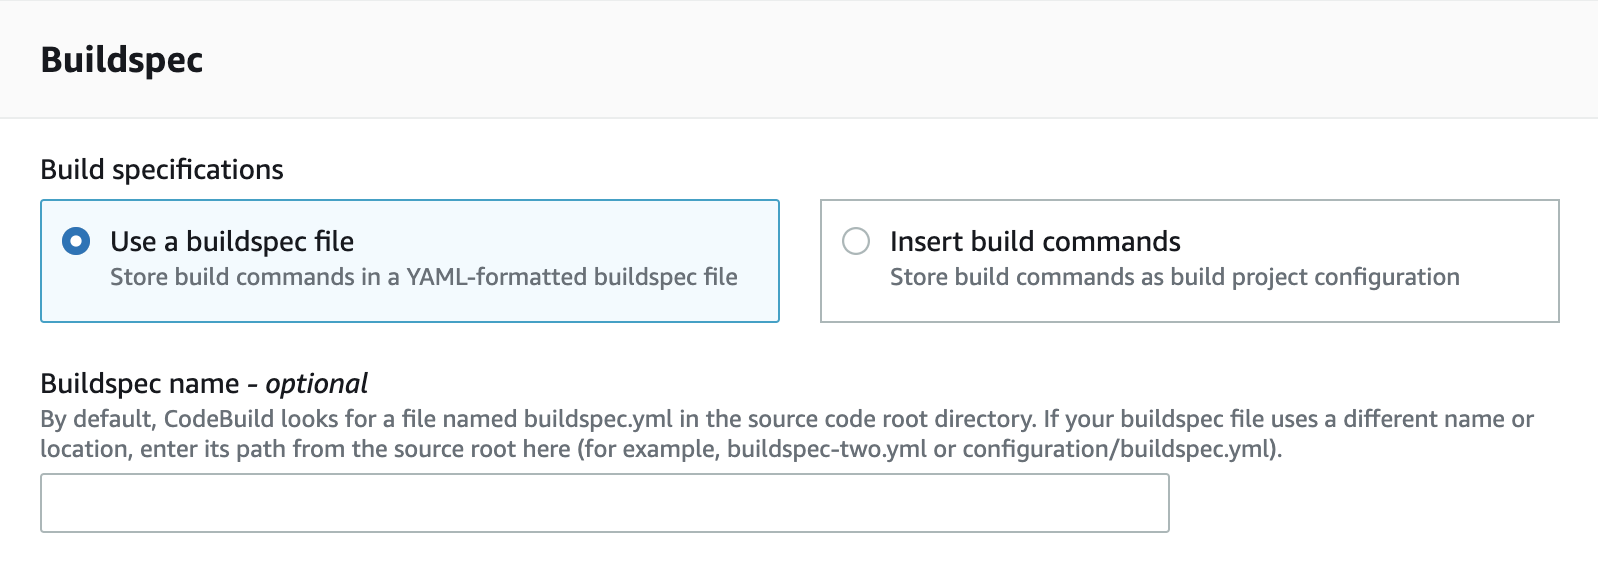Viewport: 1598px width, 572px height.
Task: Click 'By default' at start of help text
Action: click(x=97, y=419)
